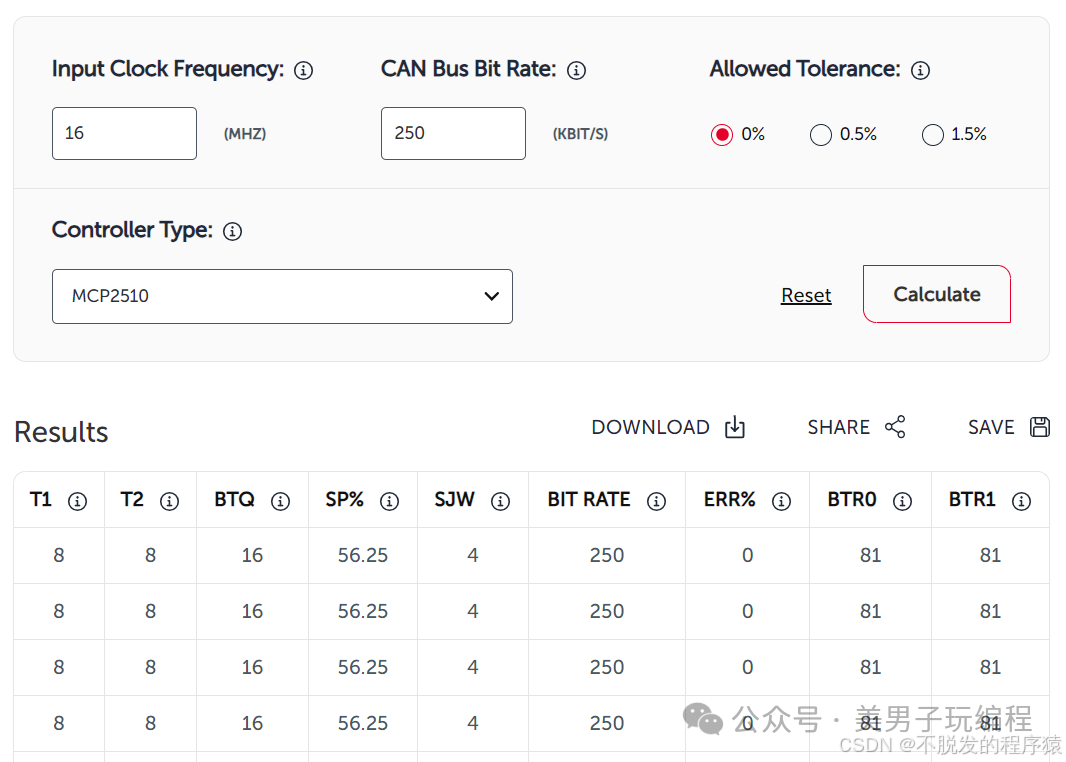This screenshot has width=1066, height=762.
Task: Click the SHARE text label
Action: tap(838, 427)
